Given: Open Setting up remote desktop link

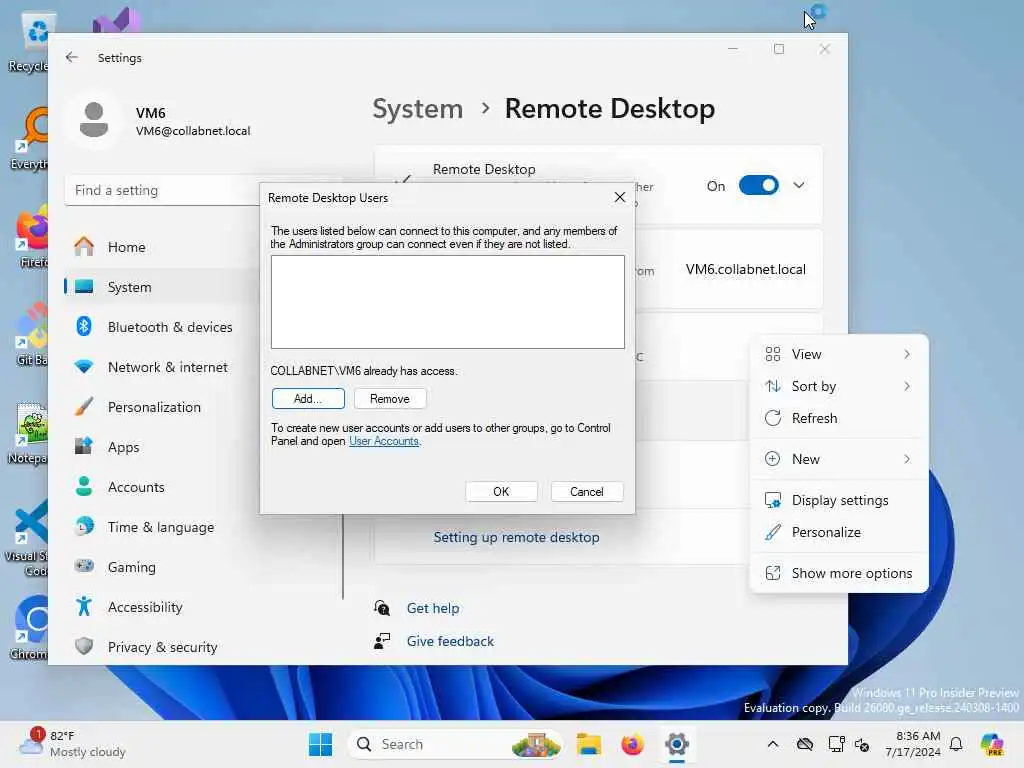Looking at the screenshot, I should pos(517,537).
